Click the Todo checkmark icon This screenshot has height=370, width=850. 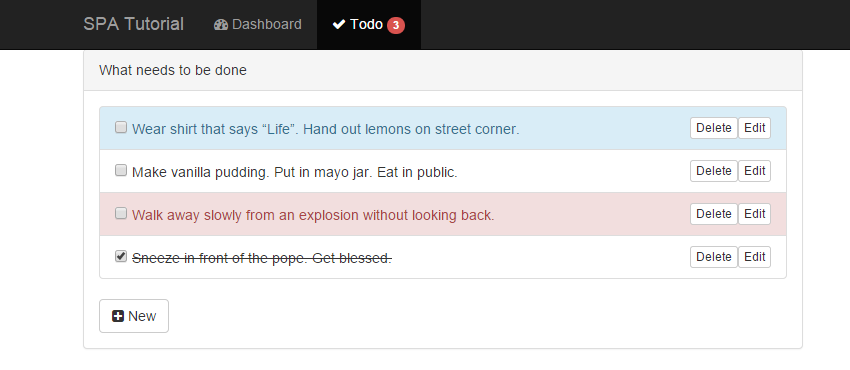pyautogui.click(x=339, y=24)
